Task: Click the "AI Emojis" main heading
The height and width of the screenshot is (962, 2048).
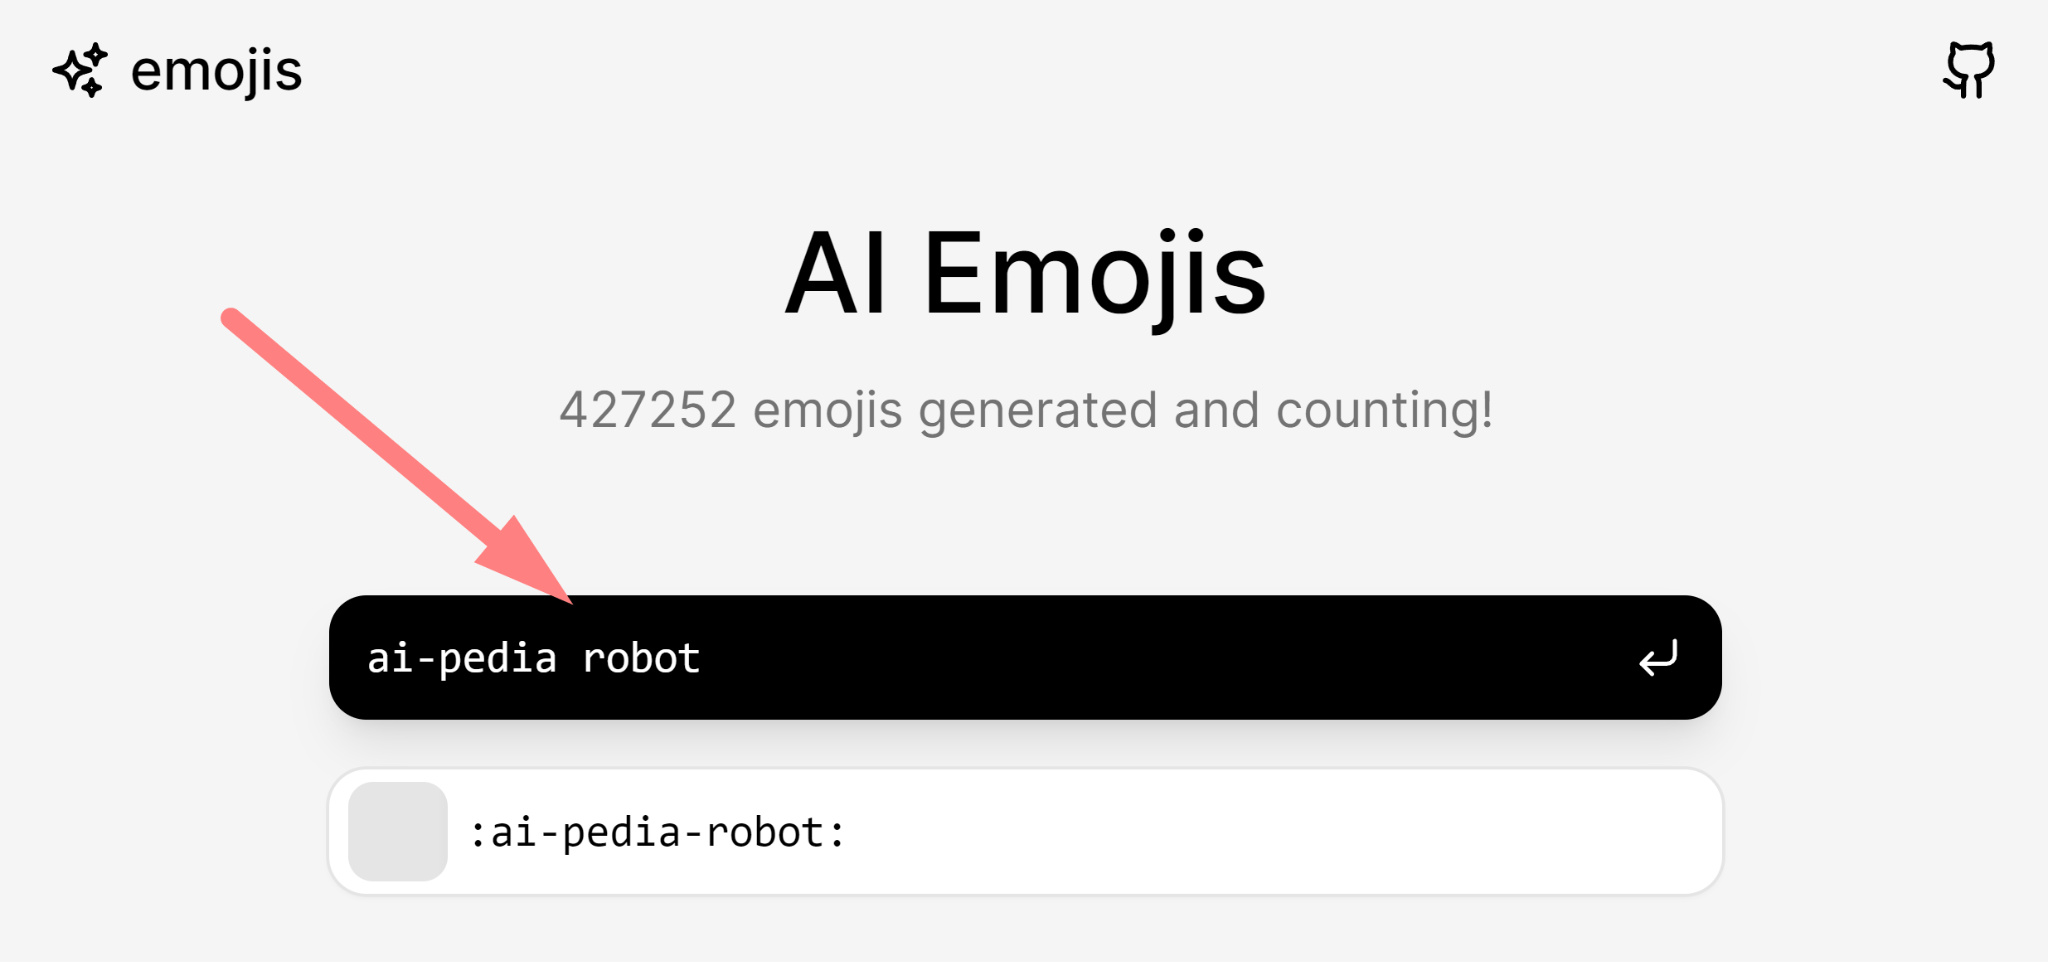Action: pyautogui.click(x=1025, y=274)
